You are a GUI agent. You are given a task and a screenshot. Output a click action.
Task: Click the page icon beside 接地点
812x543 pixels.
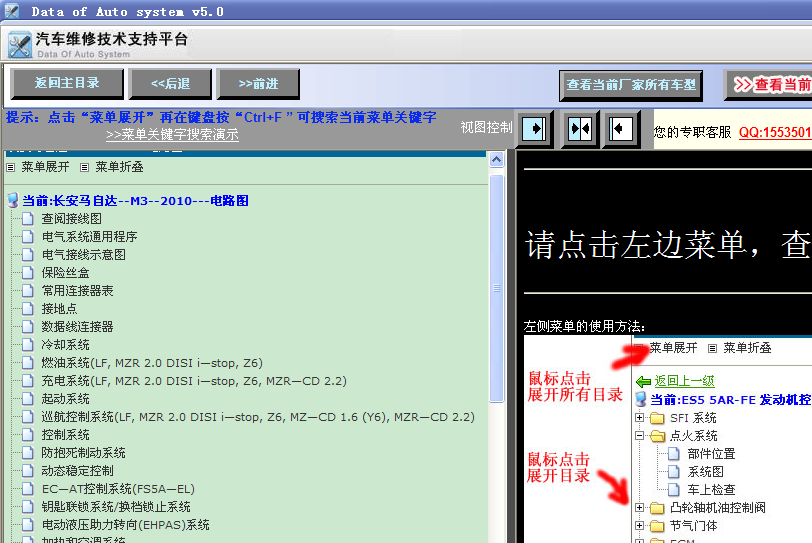(28, 309)
